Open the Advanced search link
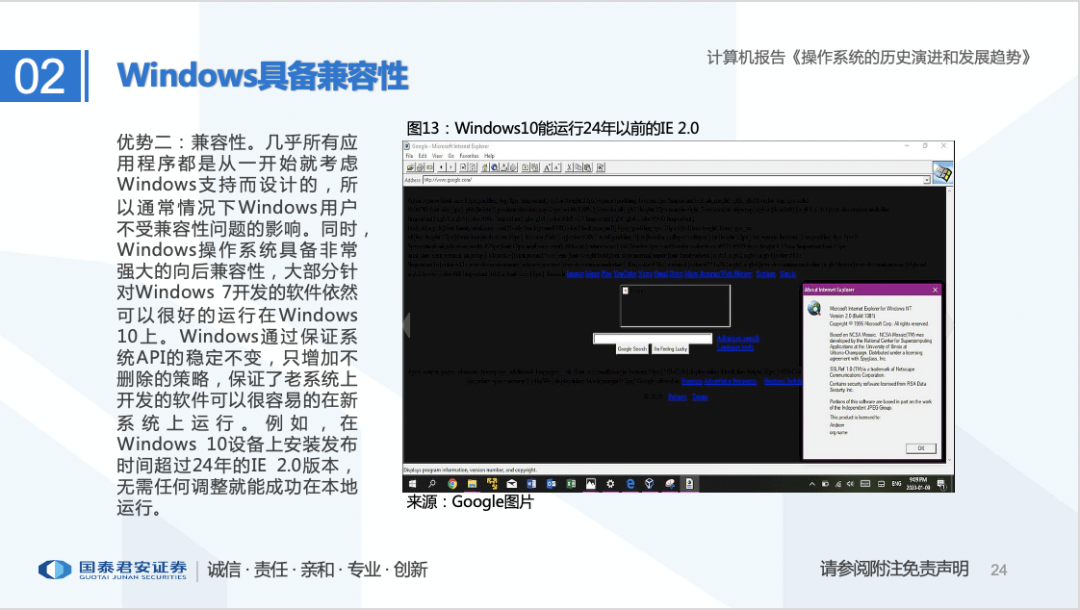This screenshot has height=610, width=1080. point(738,338)
